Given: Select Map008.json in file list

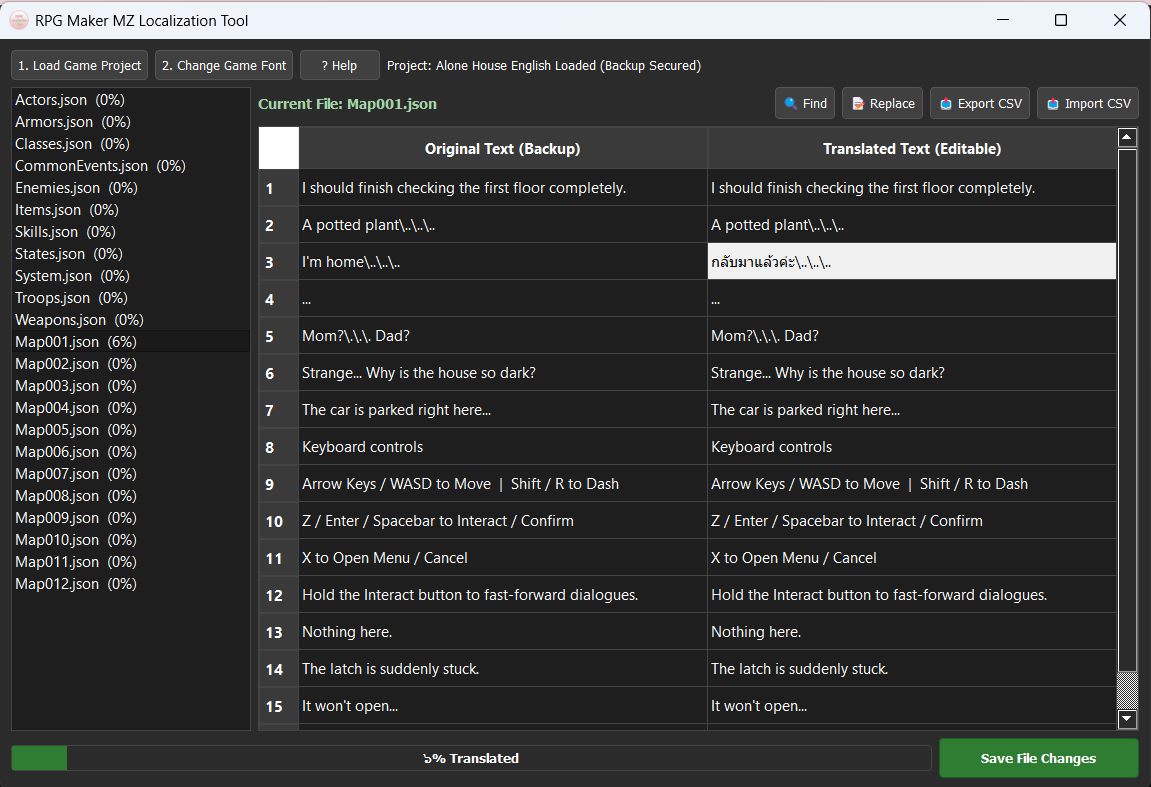Looking at the screenshot, I should point(131,496).
